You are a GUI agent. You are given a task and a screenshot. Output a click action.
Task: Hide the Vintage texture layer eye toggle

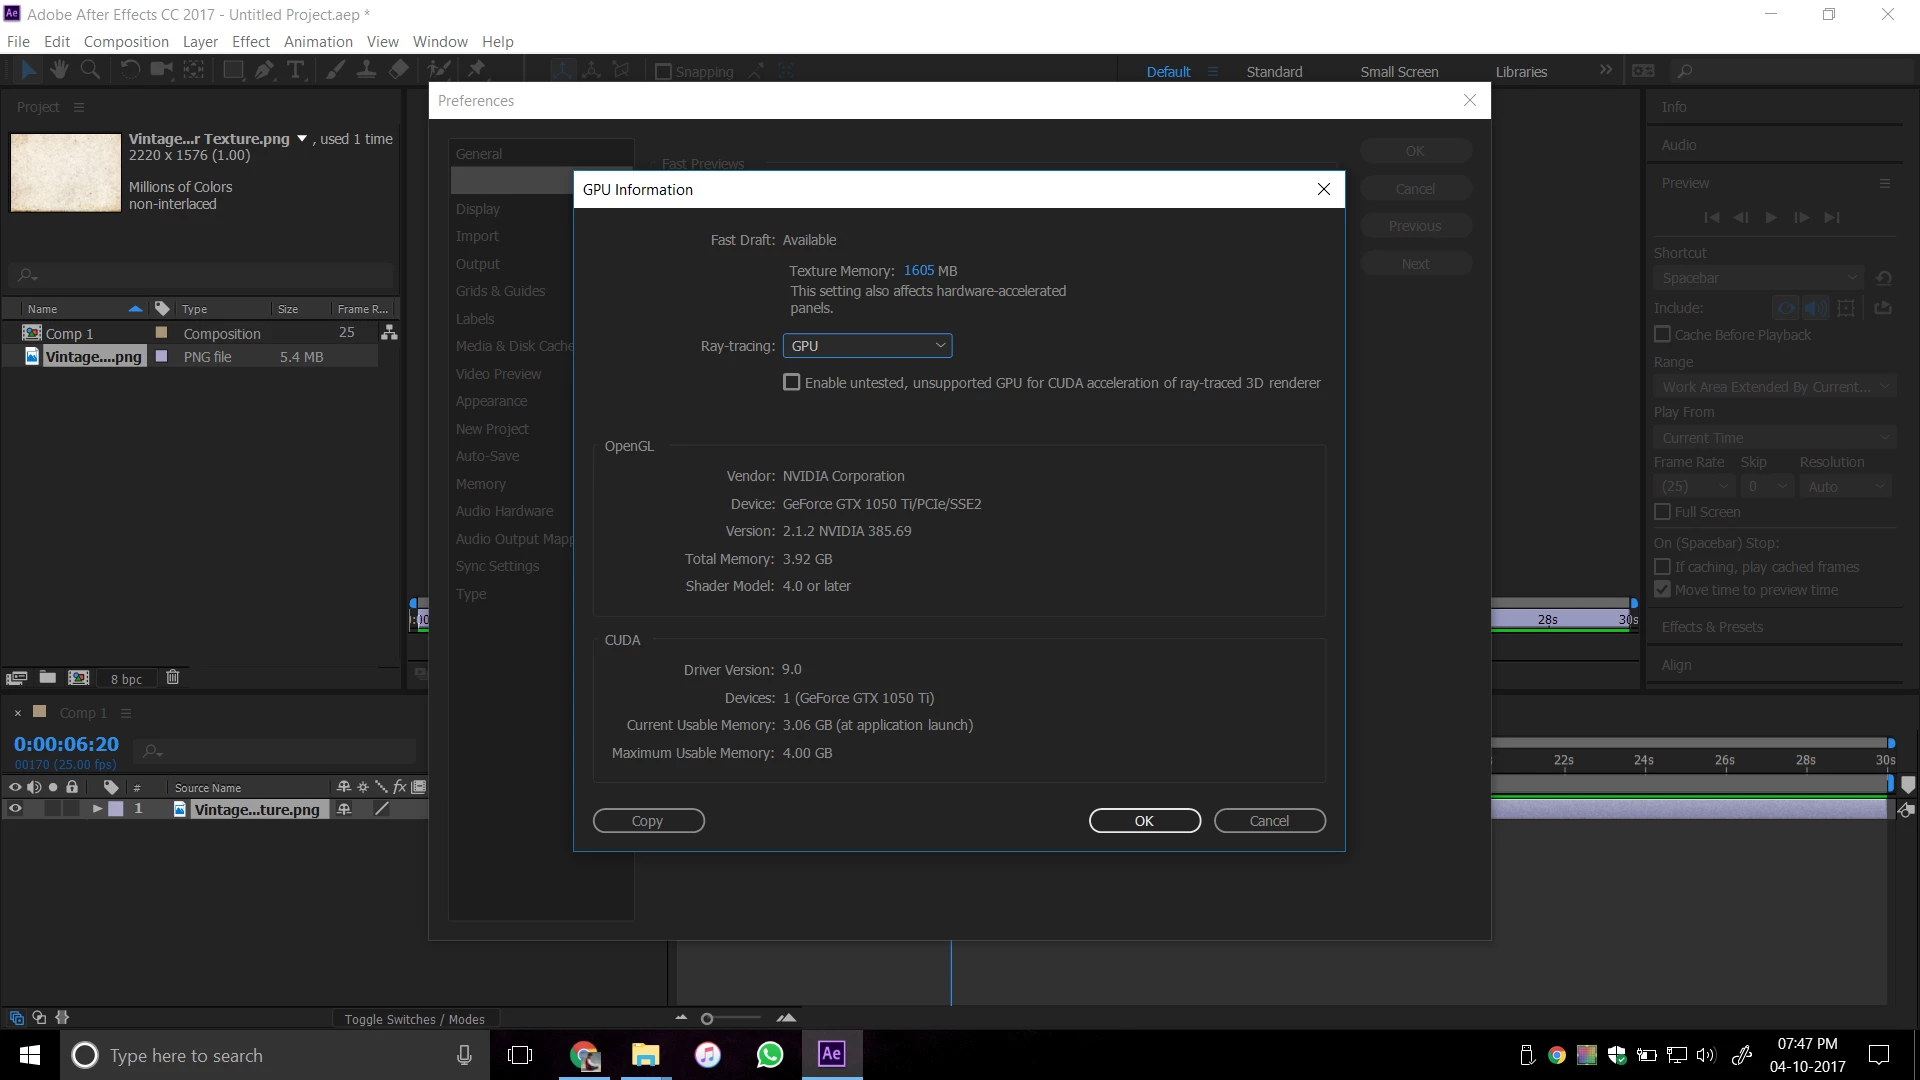click(x=15, y=809)
